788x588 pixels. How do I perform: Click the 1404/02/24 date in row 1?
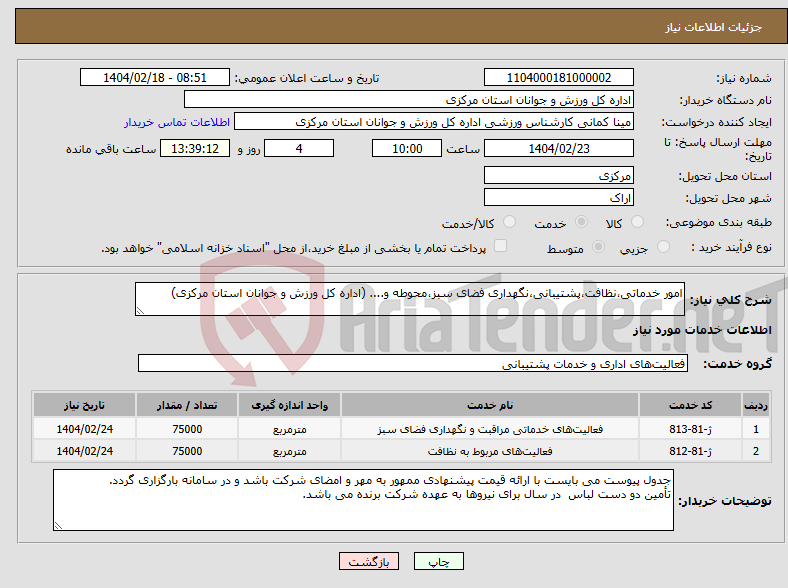click(x=84, y=429)
